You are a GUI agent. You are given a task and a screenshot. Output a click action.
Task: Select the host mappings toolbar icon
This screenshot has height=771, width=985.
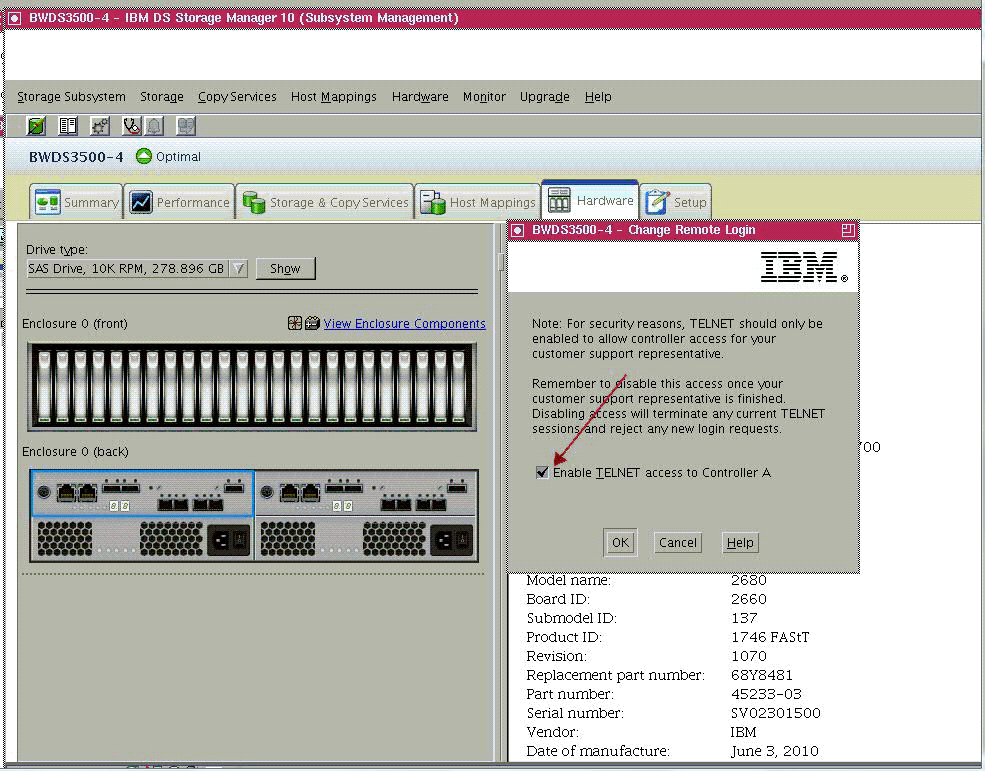pyautogui.click(x=186, y=125)
